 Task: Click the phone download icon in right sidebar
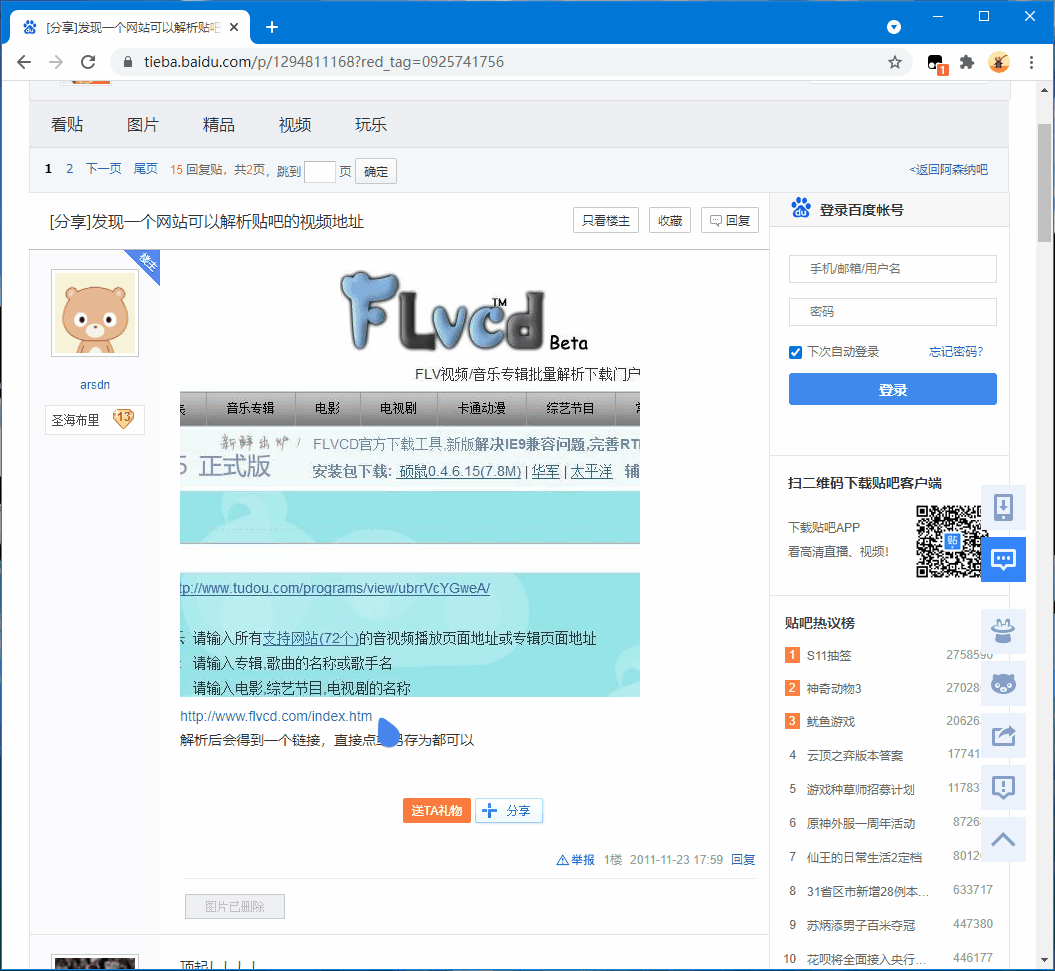[1003, 506]
